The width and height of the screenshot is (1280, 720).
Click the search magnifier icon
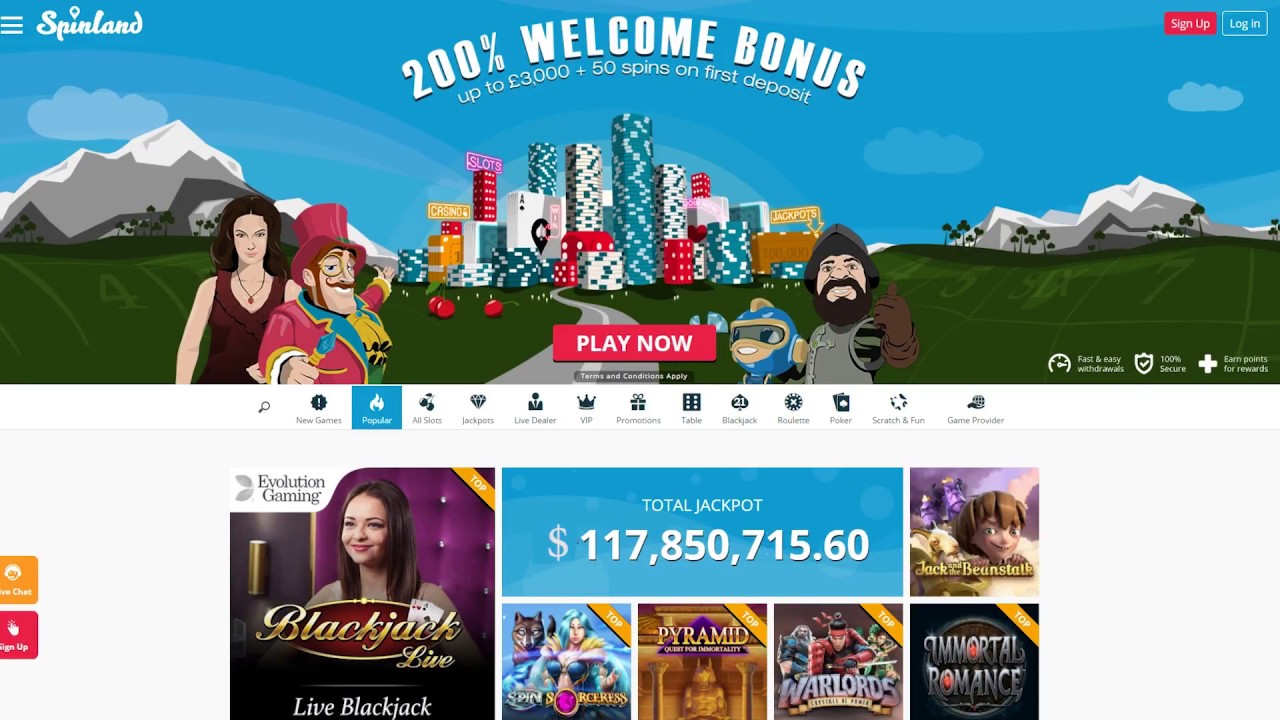(x=264, y=407)
